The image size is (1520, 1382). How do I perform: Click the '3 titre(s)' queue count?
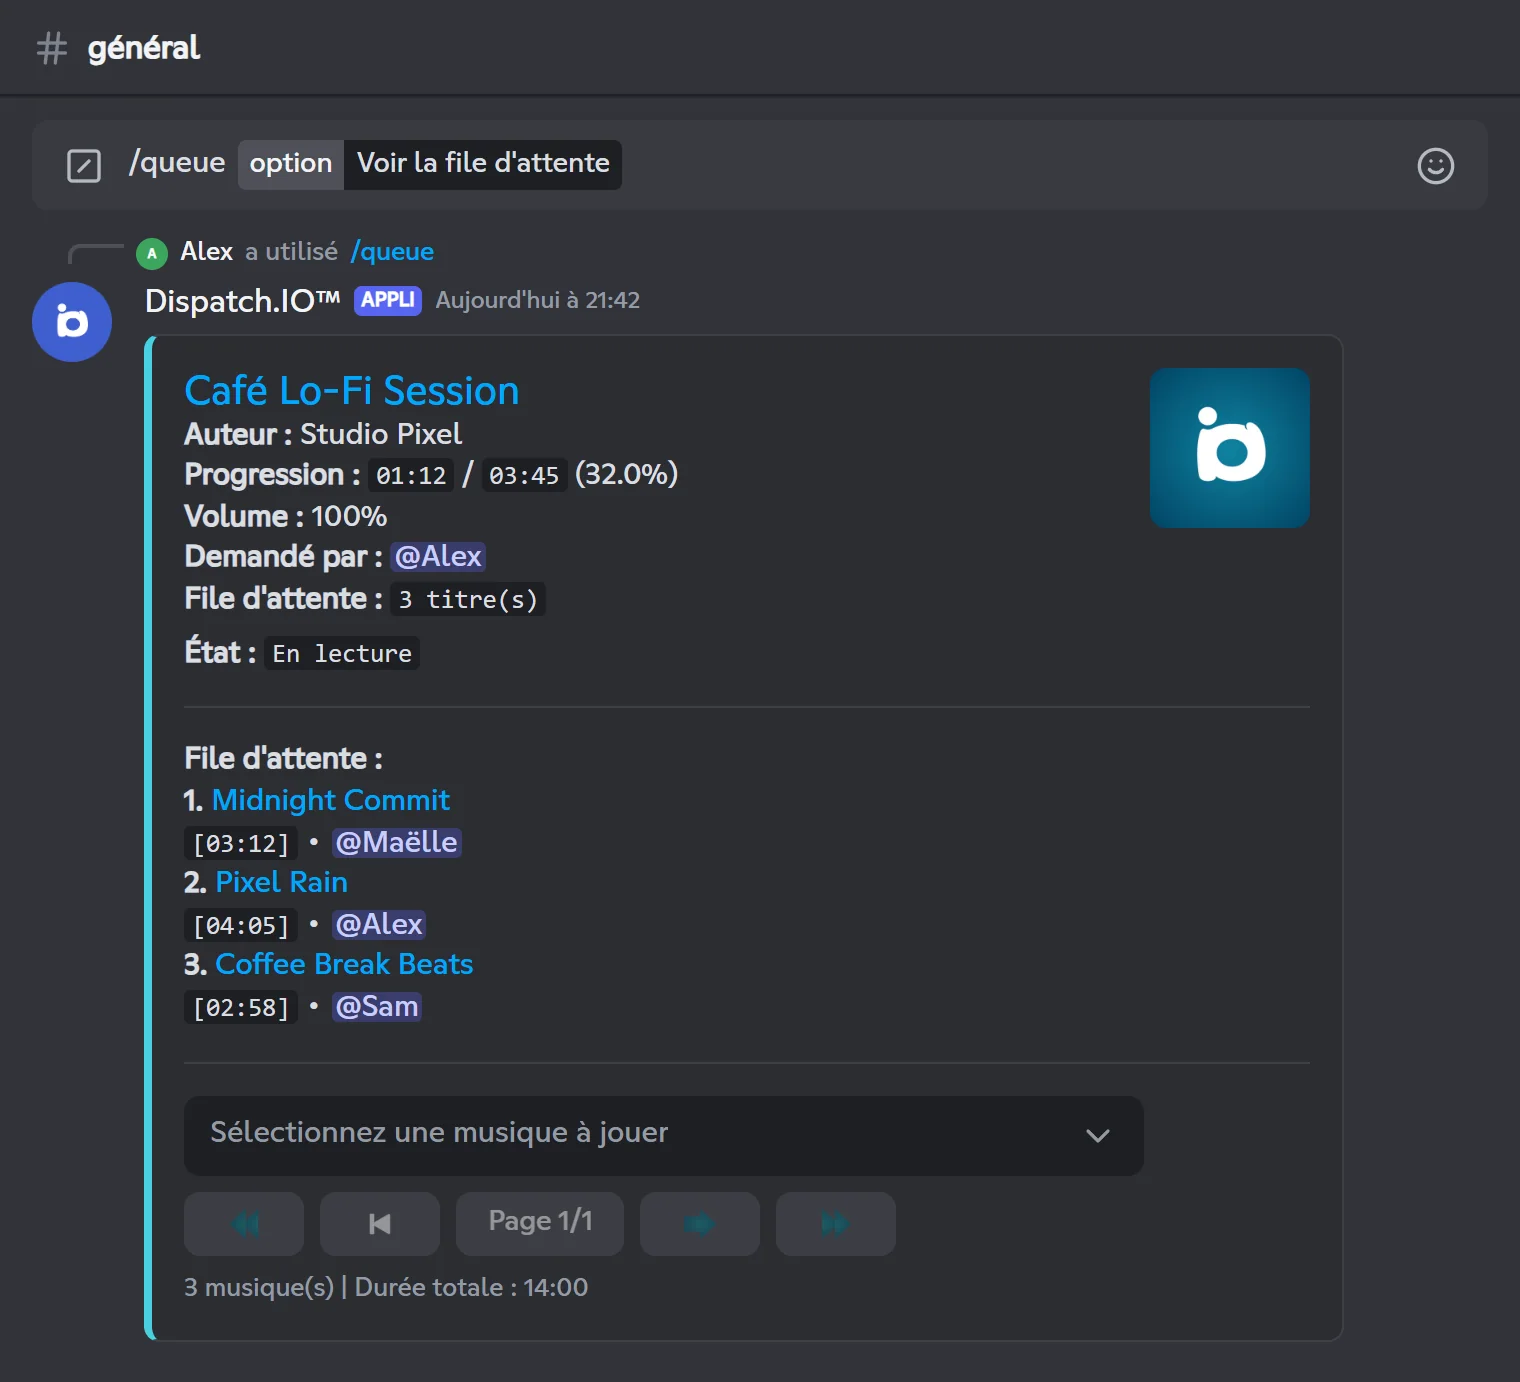[468, 599]
